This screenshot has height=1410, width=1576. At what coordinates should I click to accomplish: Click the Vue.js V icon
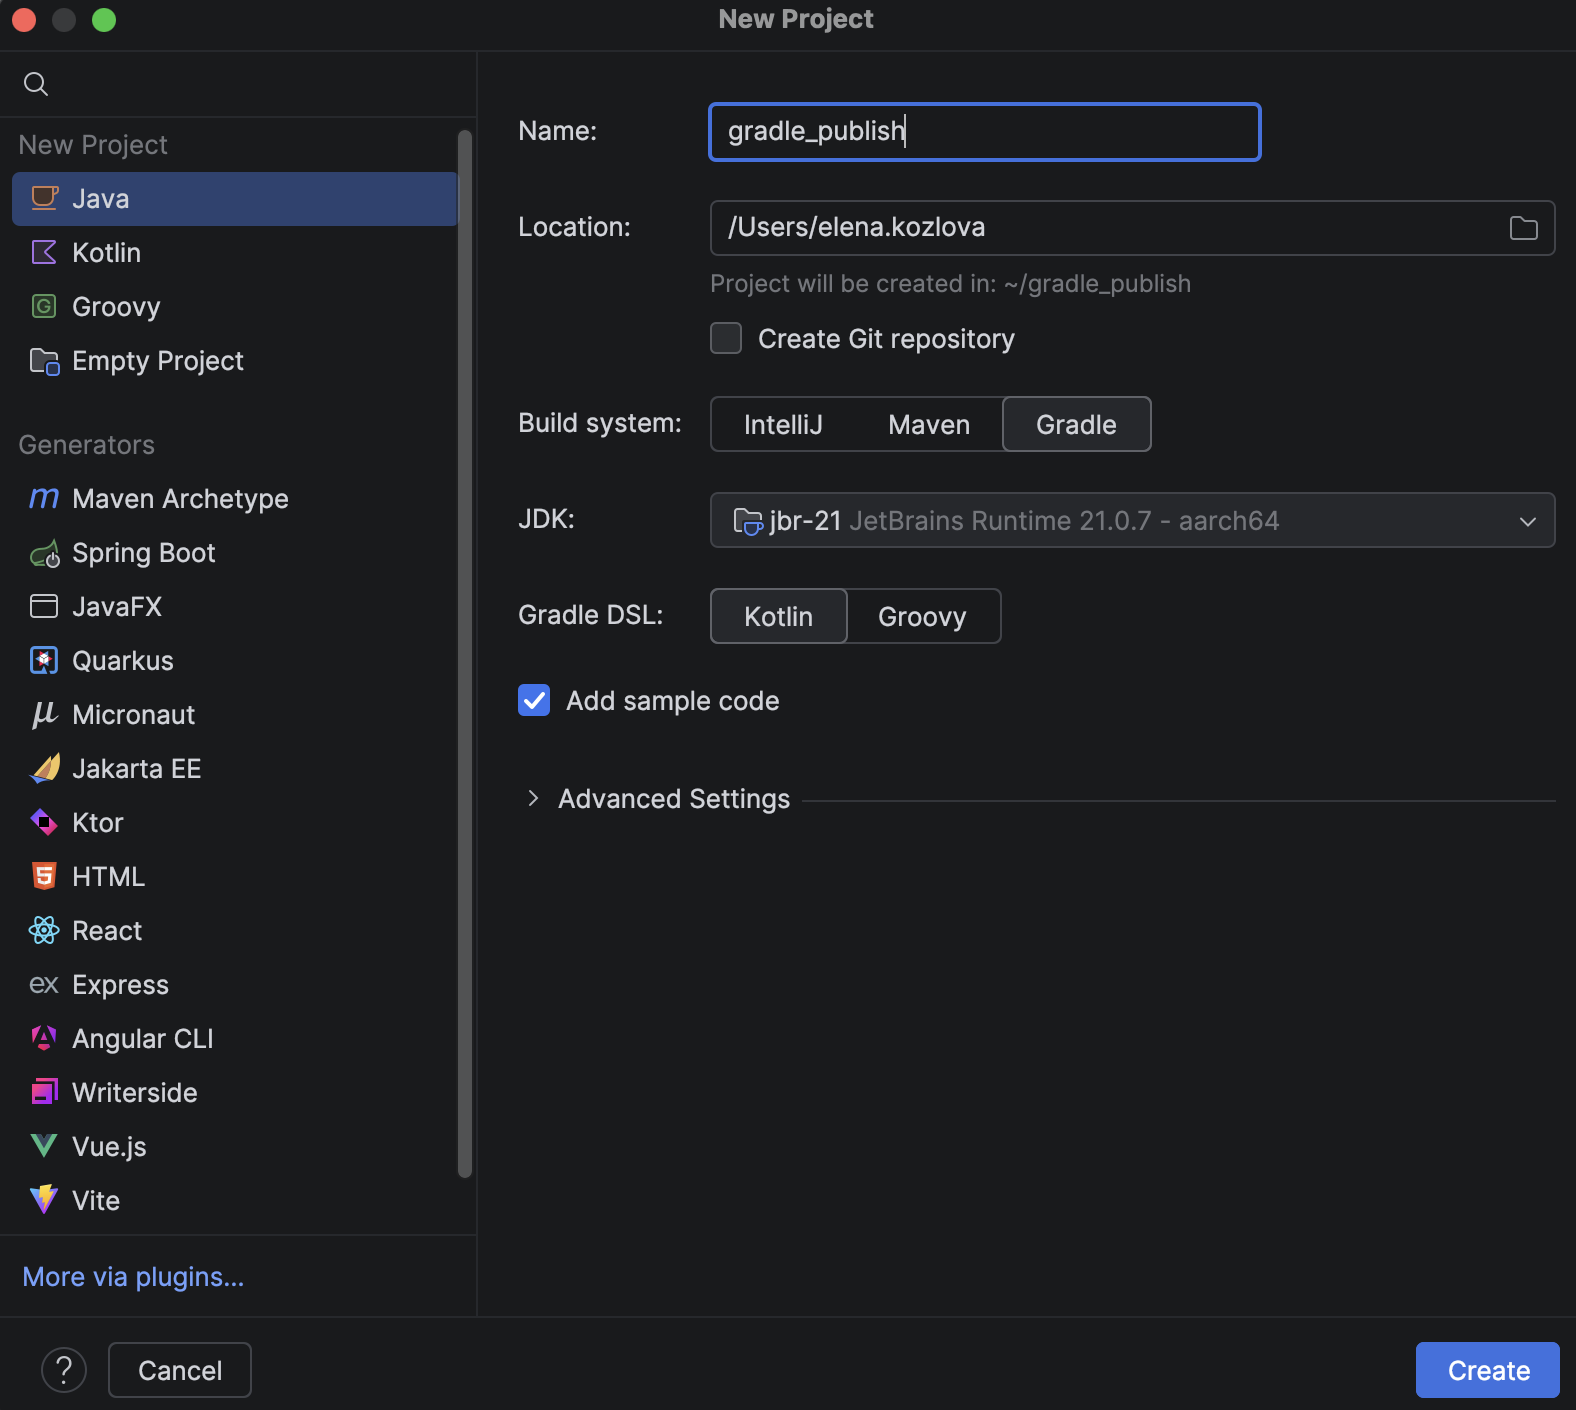pos(44,1146)
